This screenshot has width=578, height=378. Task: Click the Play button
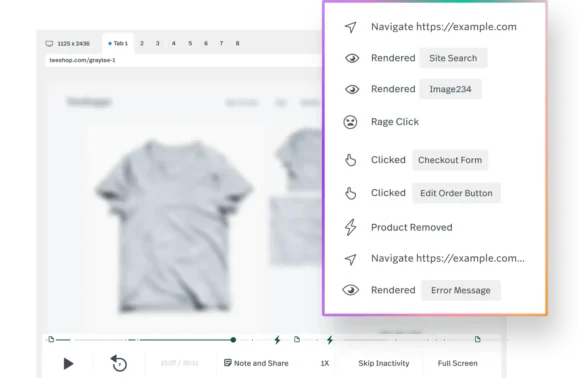point(68,364)
